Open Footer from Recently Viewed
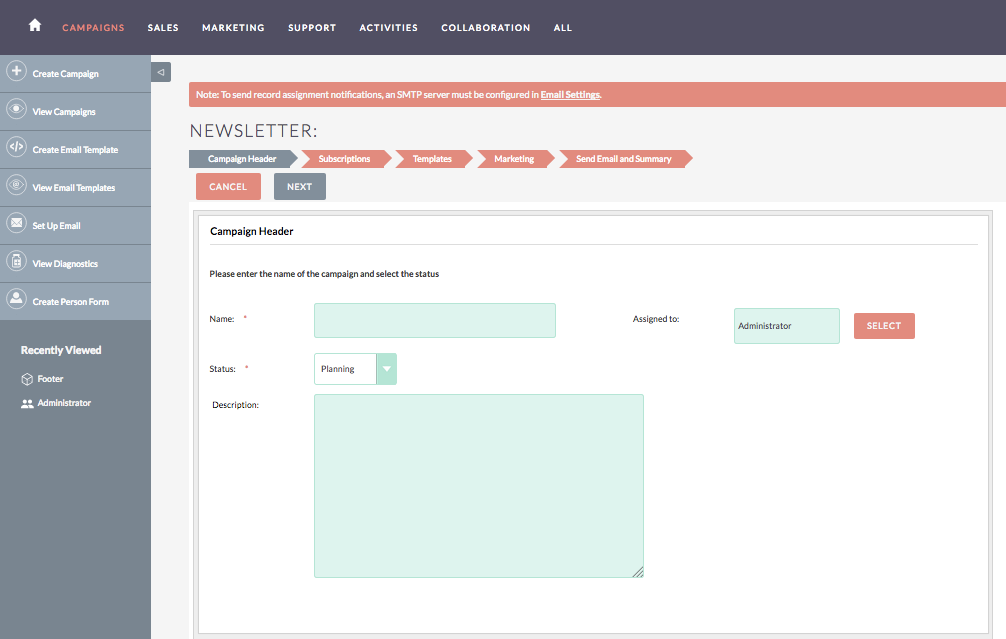Screen dimensions: 1006x639 point(50,379)
